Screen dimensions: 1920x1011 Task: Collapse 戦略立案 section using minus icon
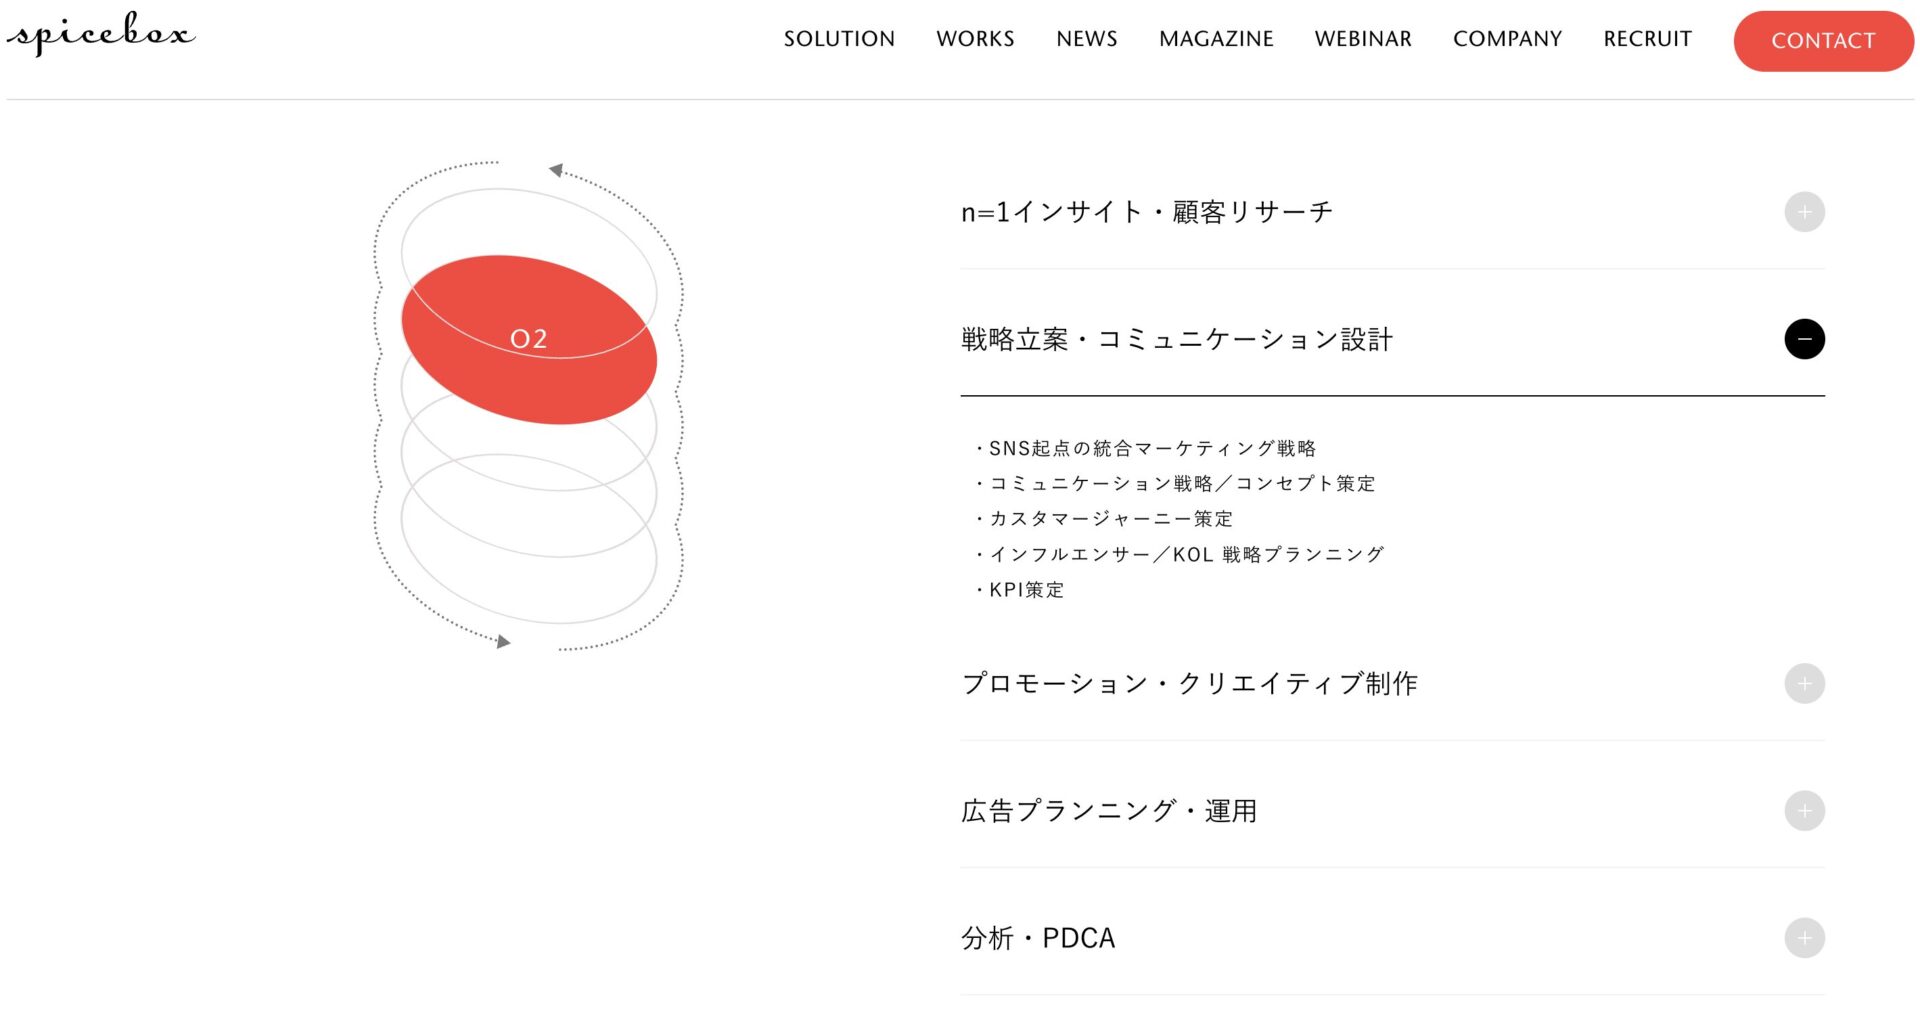click(x=1804, y=339)
